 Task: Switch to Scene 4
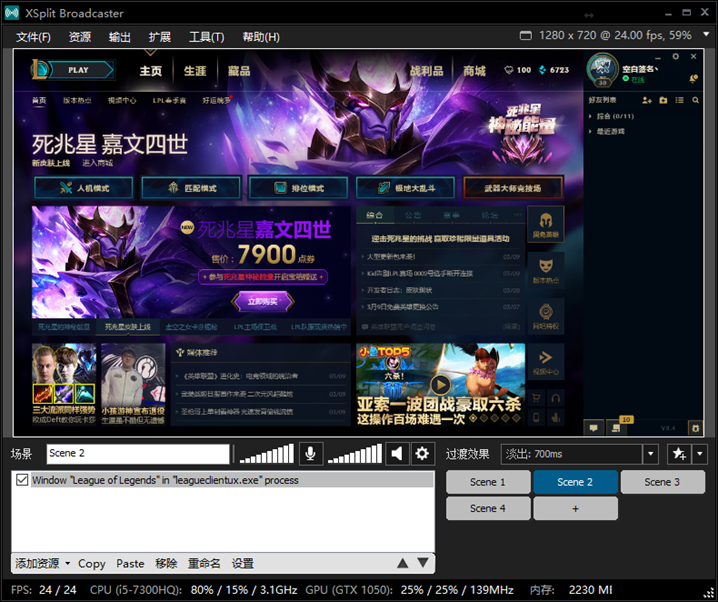click(488, 509)
